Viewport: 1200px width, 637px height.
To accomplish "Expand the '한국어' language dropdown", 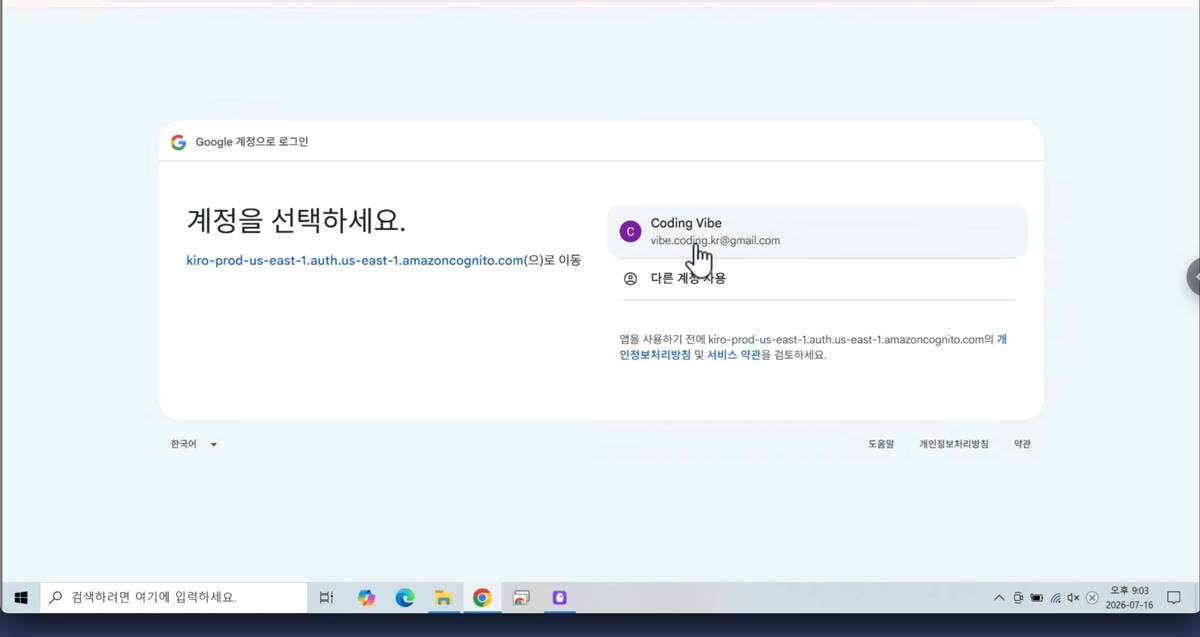I will pos(194,444).
